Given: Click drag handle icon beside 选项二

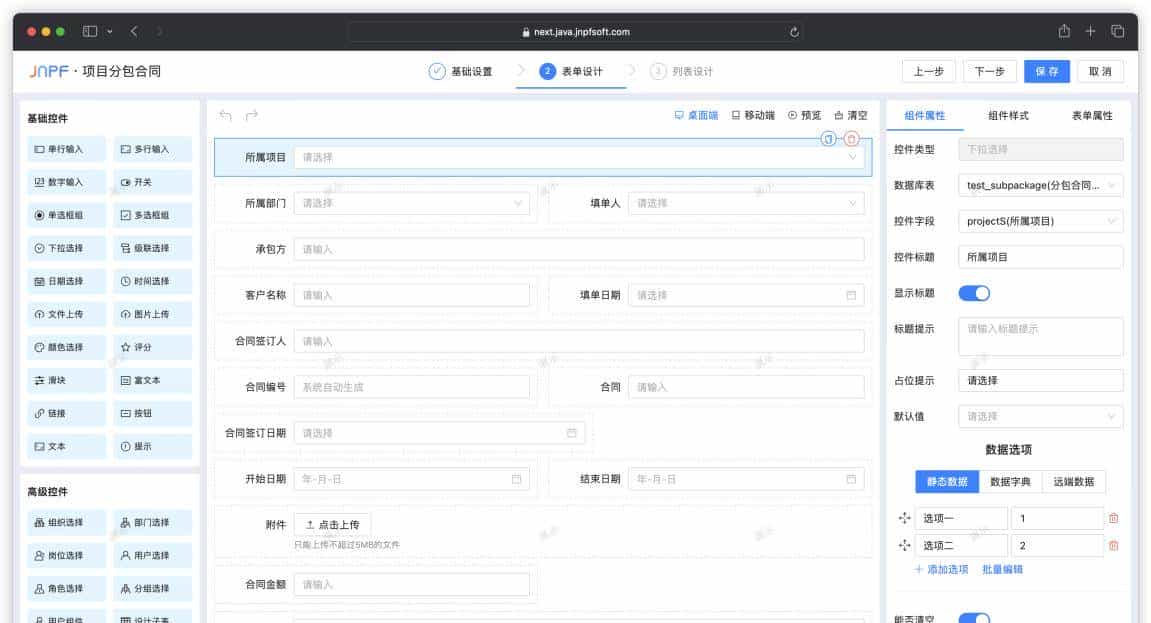Looking at the screenshot, I should pos(904,545).
